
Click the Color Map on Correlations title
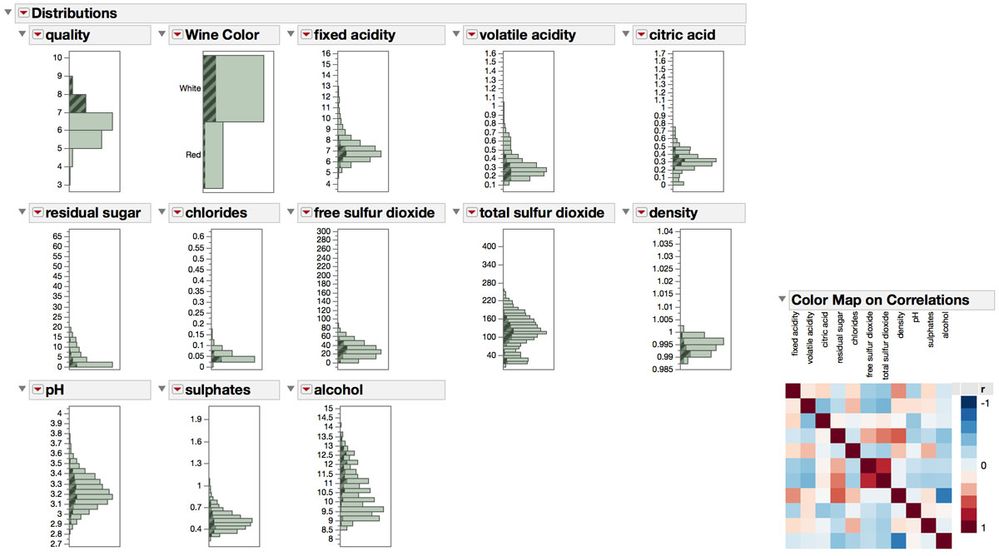point(879,300)
